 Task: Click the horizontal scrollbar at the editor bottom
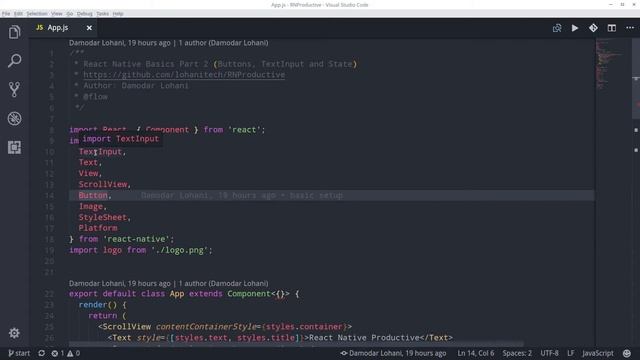[x=296, y=344]
